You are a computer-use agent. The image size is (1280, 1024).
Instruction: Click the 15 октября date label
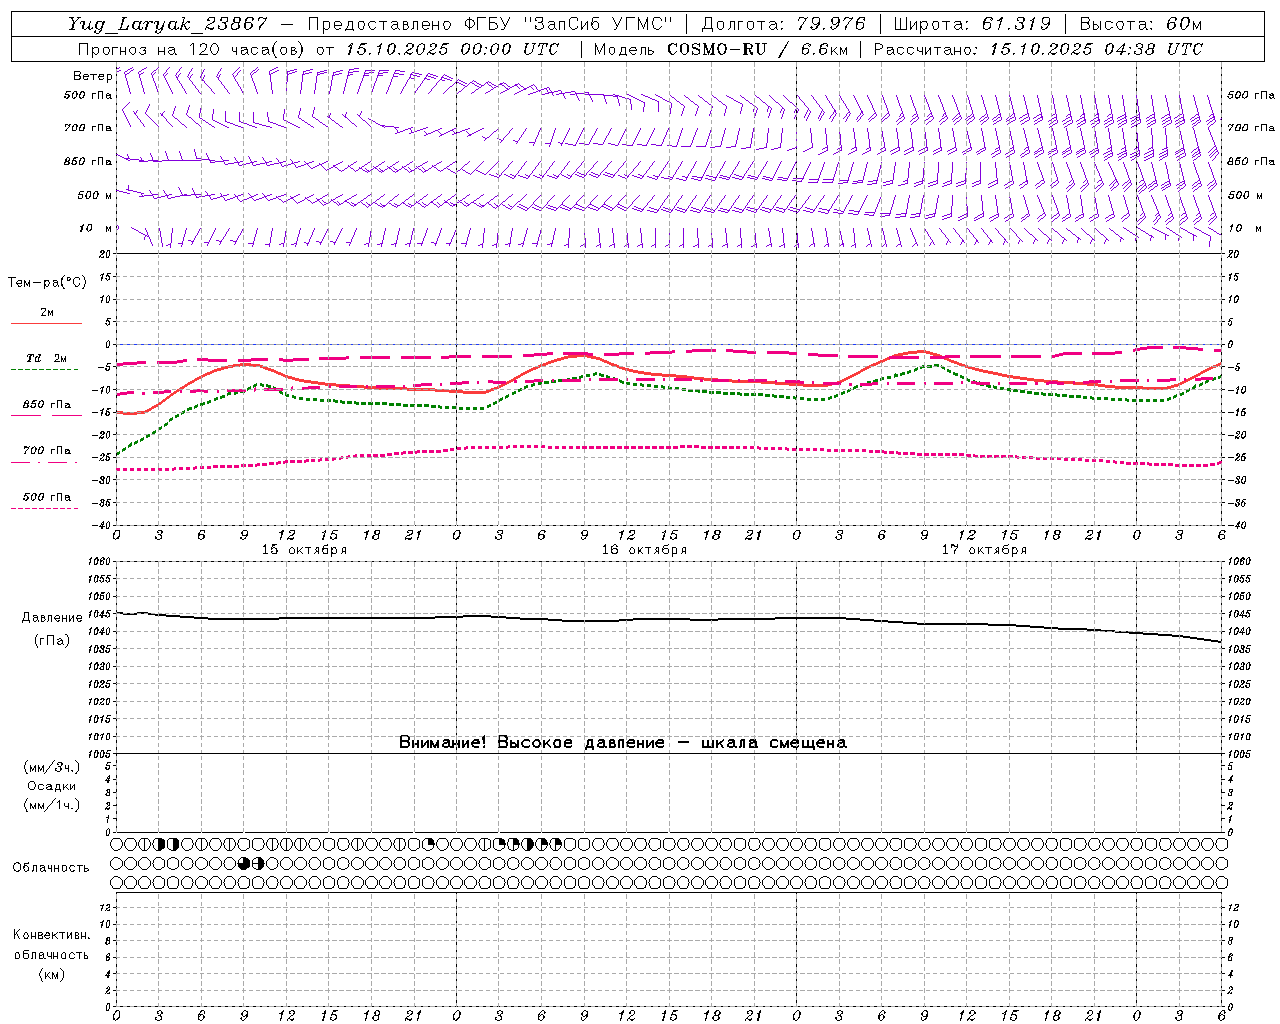(x=304, y=550)
